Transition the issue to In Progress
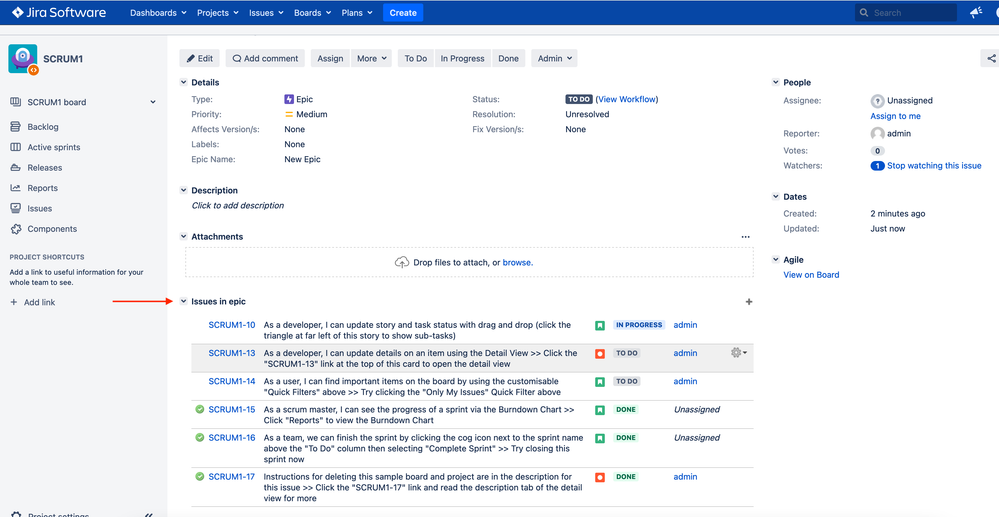Viewport: 999px width, 517px height. pos(463,58)
